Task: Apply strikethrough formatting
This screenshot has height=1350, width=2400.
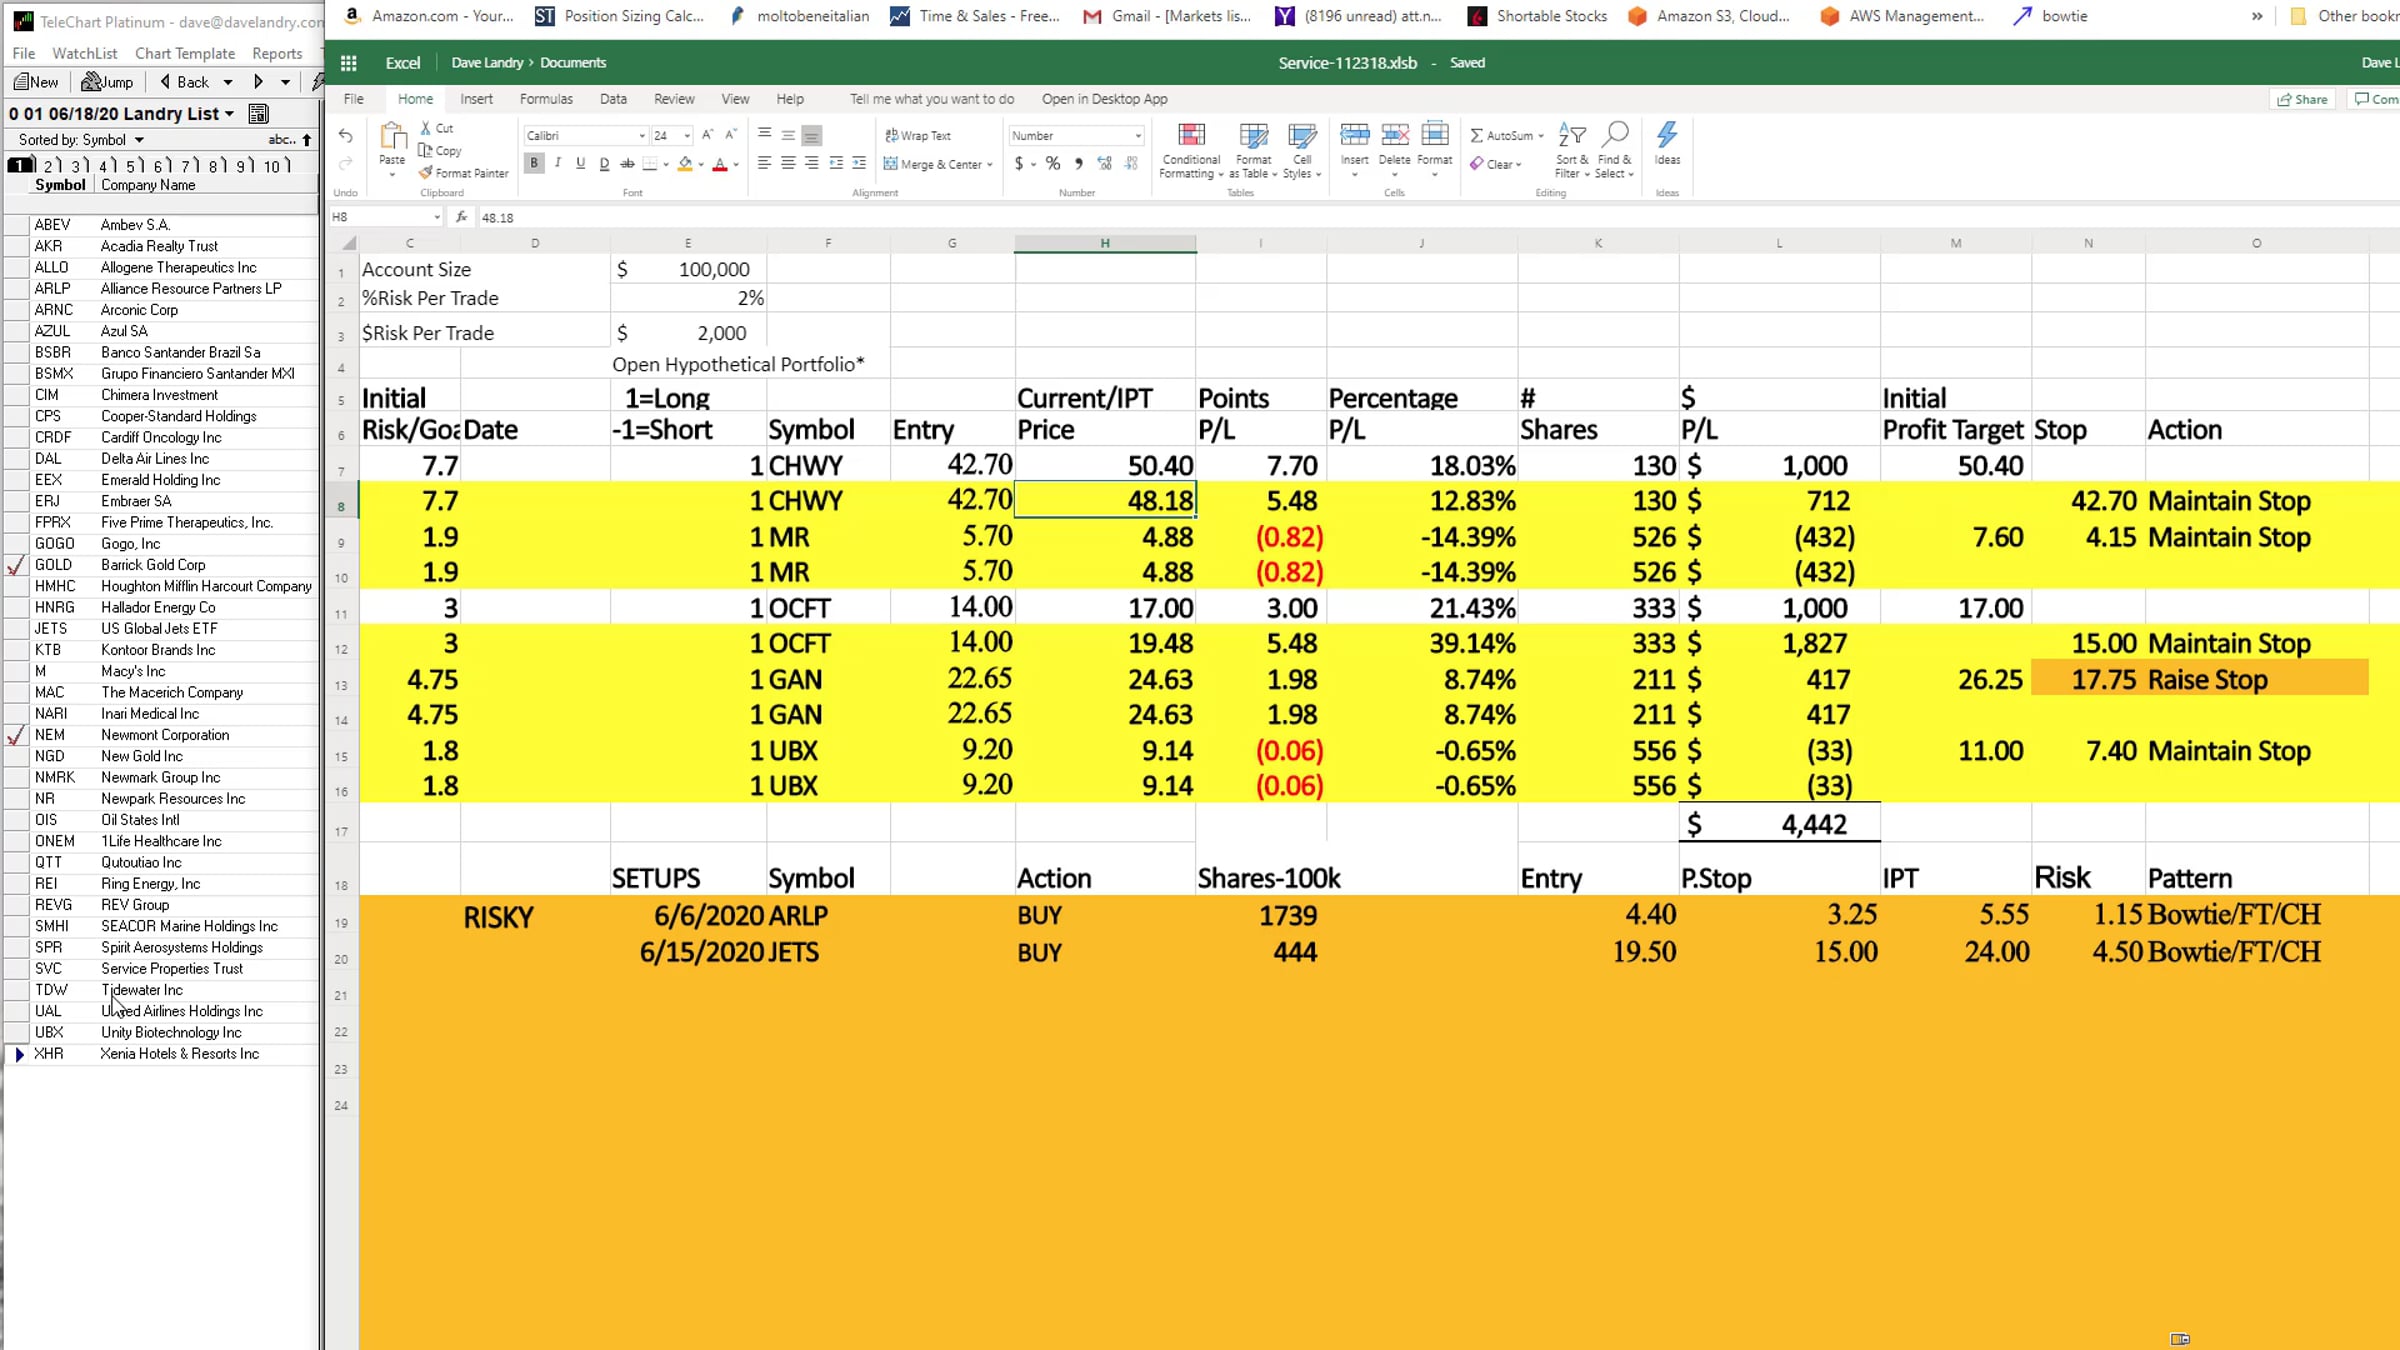Action: (x=627, y=164)
